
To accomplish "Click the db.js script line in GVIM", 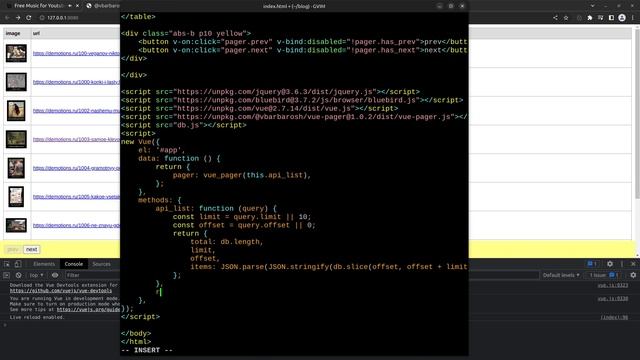I will click(184, 125).
